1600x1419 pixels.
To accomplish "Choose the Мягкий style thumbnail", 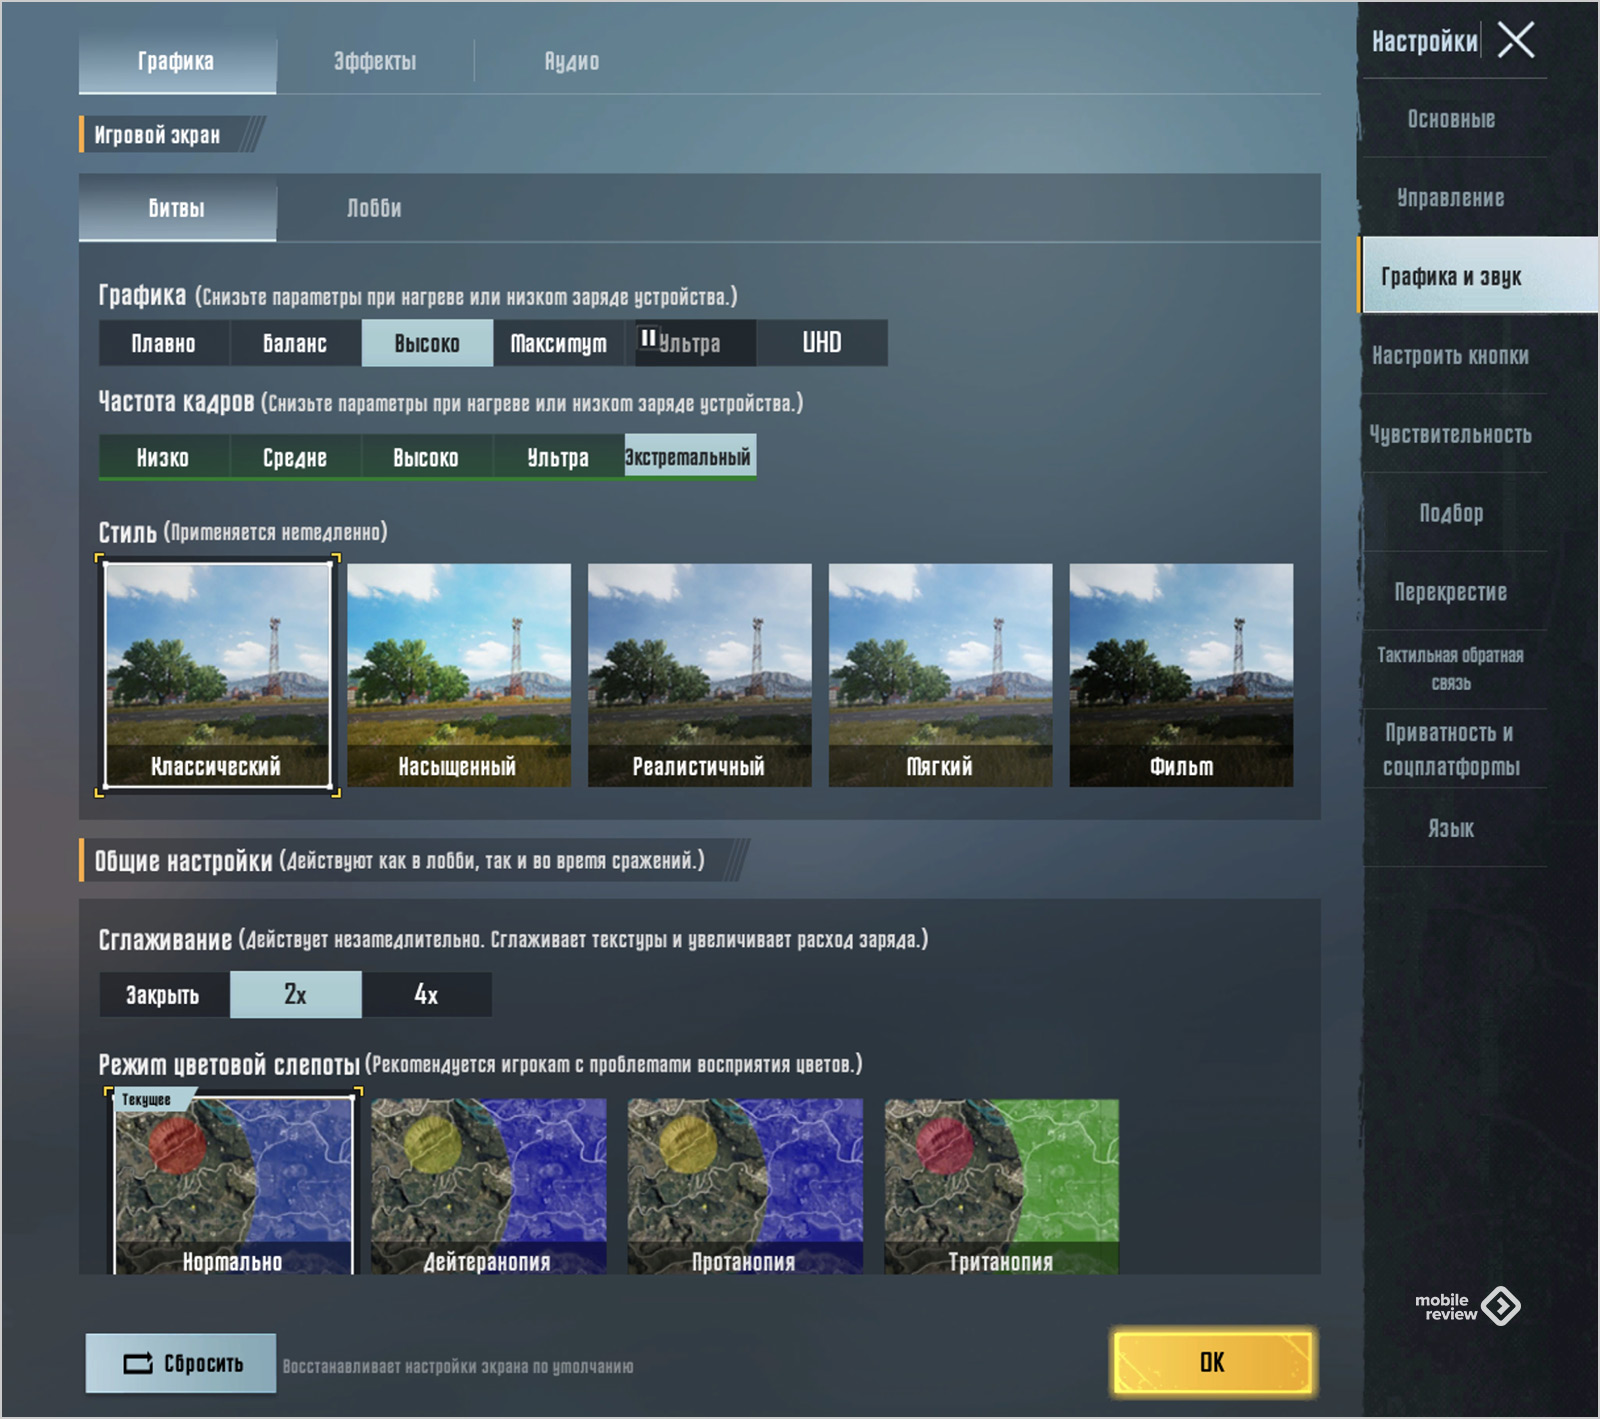I will pyautogui.click(x=941, y=675).
